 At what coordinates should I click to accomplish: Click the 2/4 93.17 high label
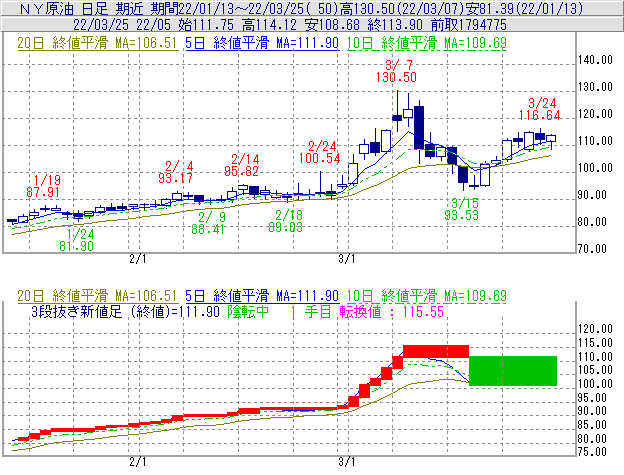click(x=176, y=172)
